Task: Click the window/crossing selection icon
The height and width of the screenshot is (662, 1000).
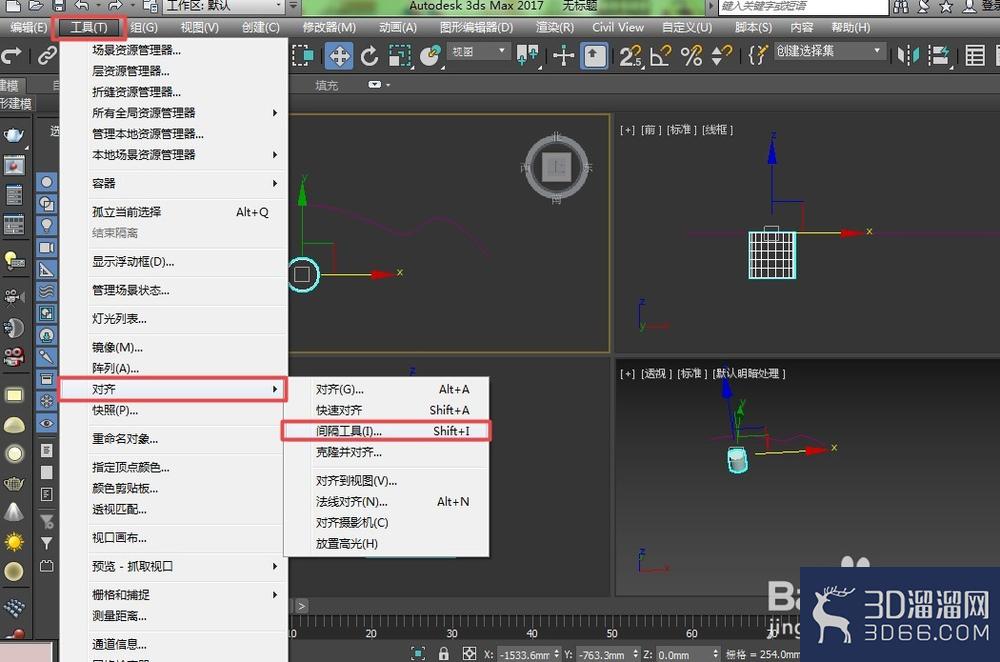Action: (x=303, y=56)
